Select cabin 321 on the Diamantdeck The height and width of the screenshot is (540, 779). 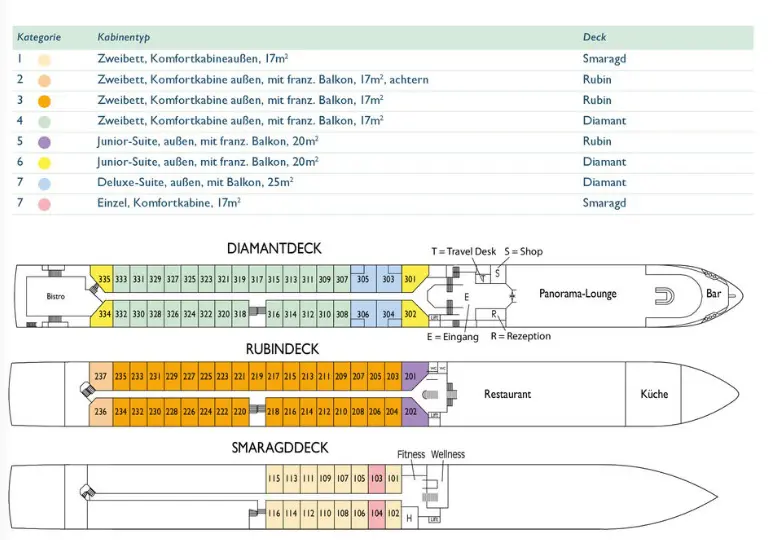224,279
